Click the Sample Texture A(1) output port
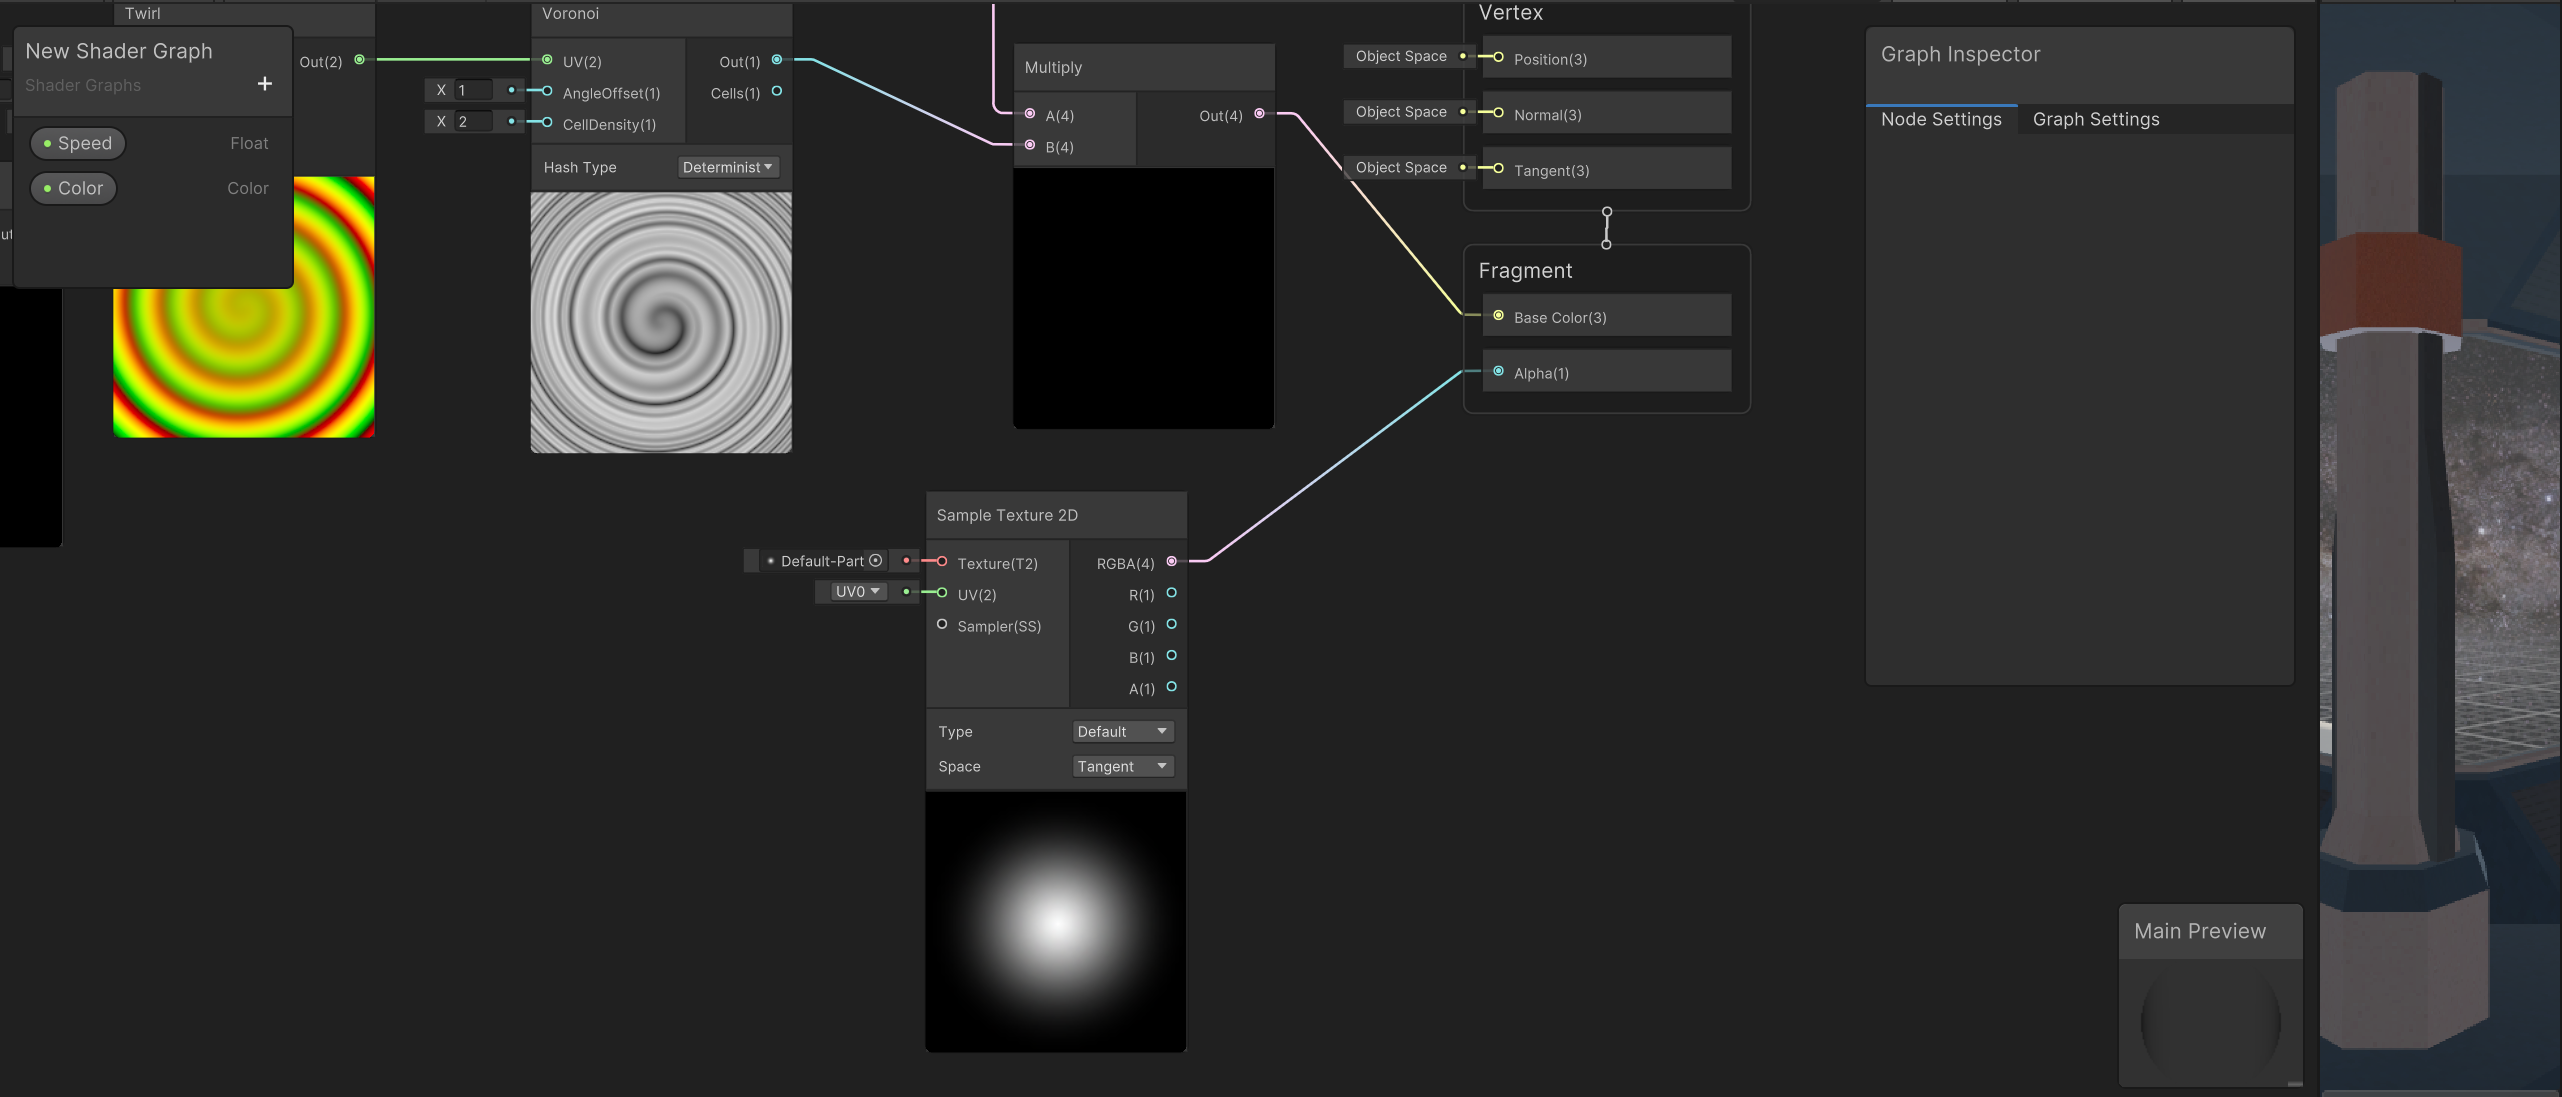The height and width of the screenshot is (1097, 2562). click(1172, 687)
